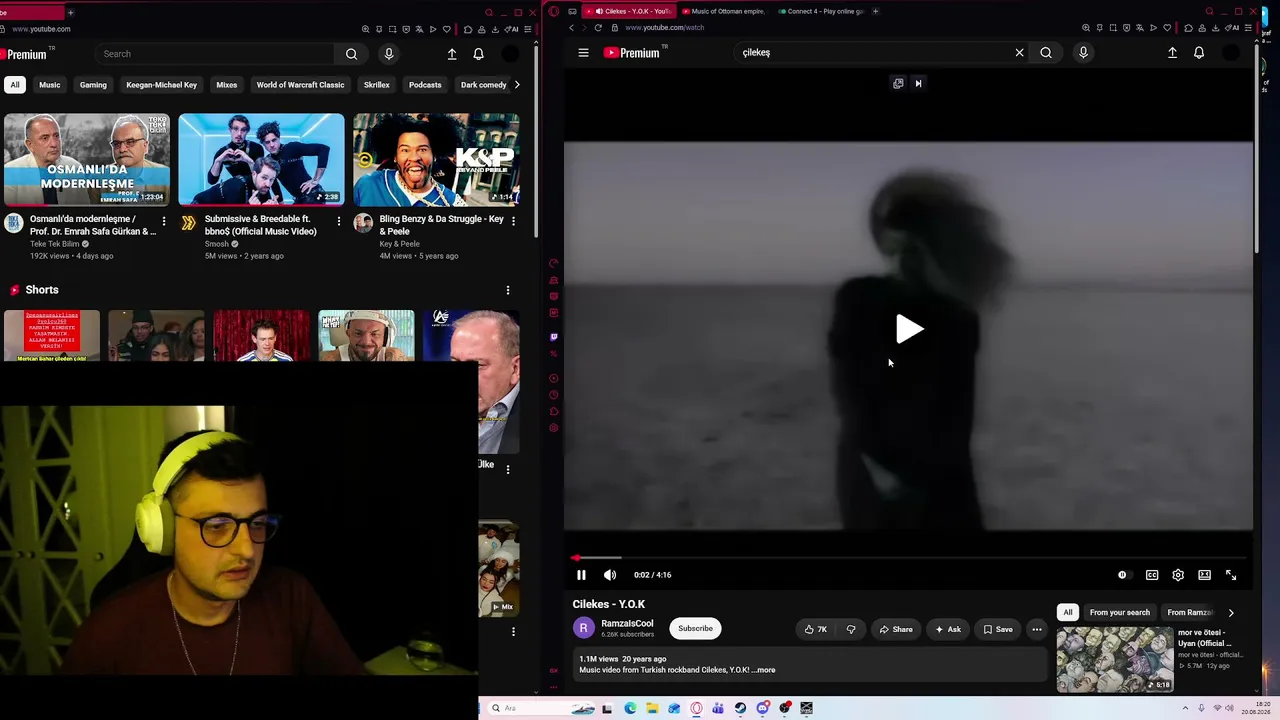Screen dimensions: 1280x720
Task: Go to YouTube Premium home in the right window
Action: click(632, 53)
